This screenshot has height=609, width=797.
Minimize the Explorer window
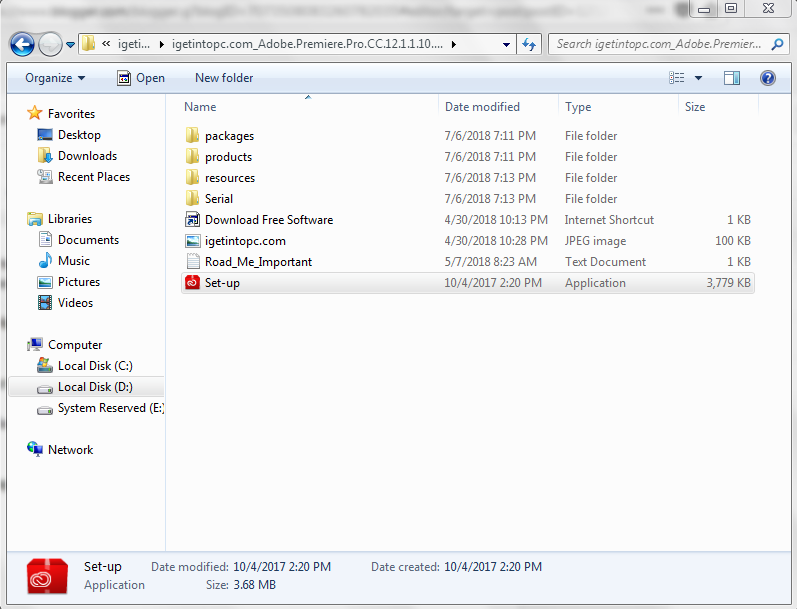[704, 9]
